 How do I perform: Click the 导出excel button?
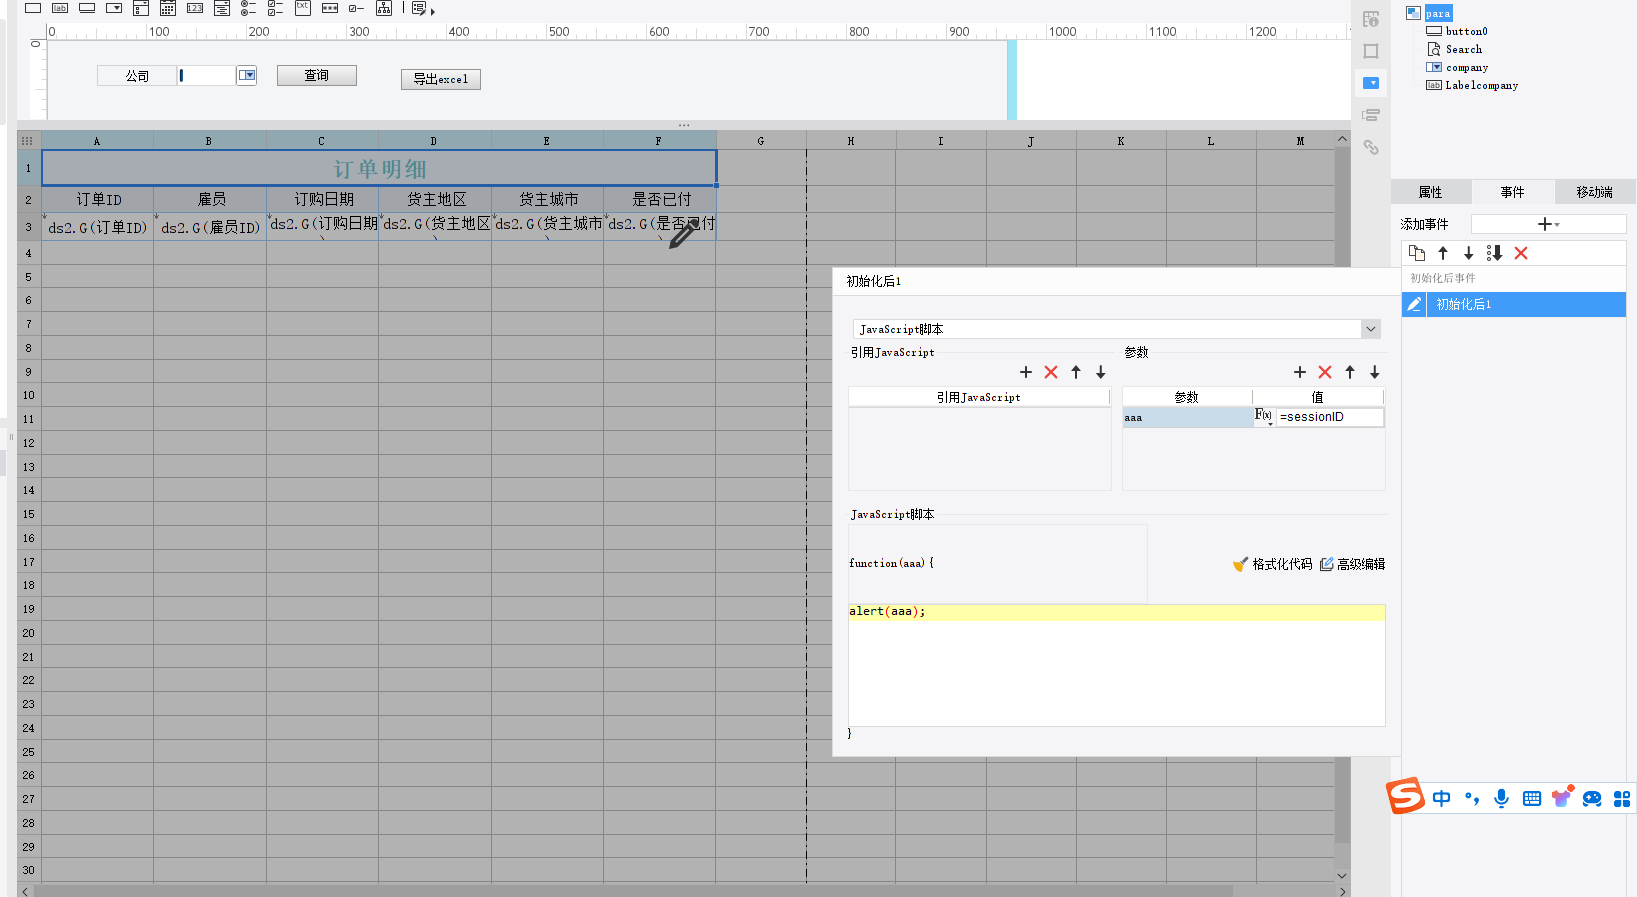click(x=441, y=79)
